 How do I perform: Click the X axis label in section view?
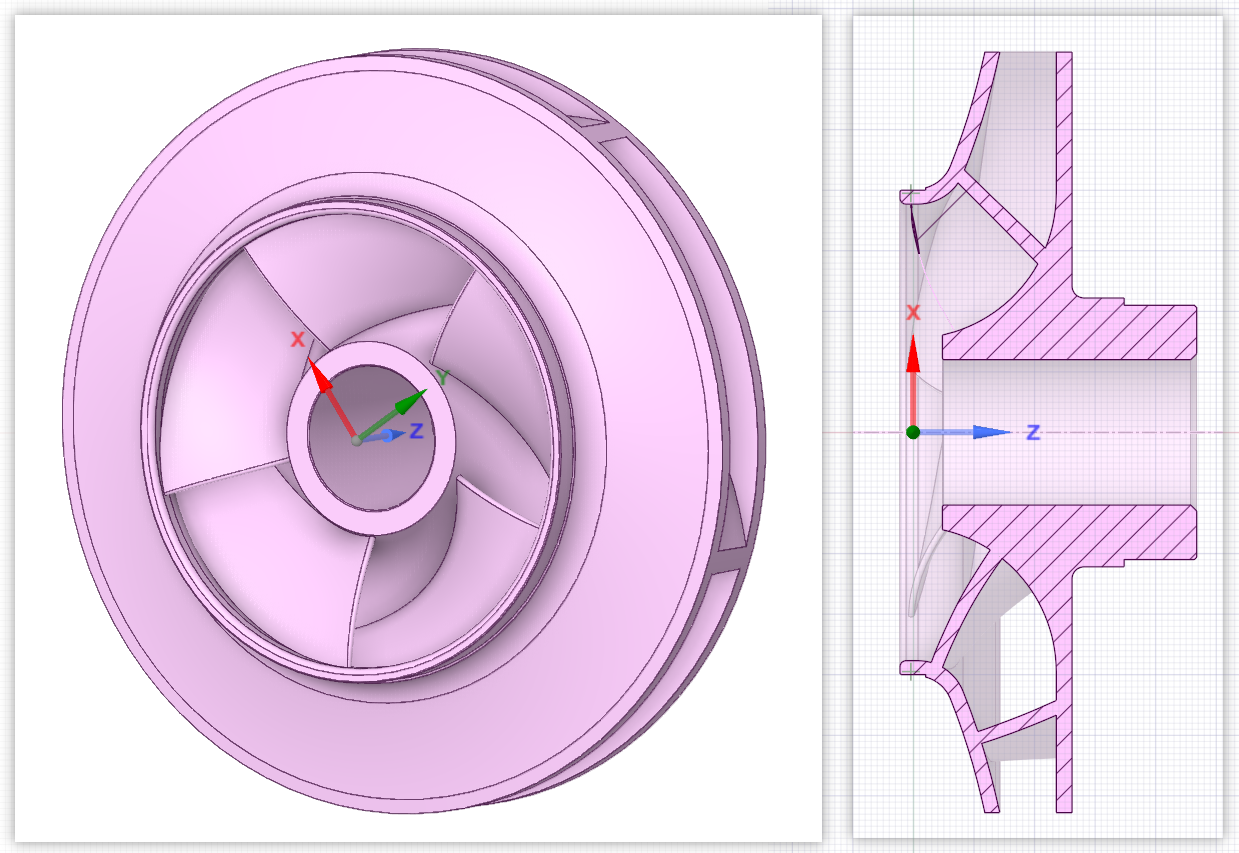(x=912, y=313)
